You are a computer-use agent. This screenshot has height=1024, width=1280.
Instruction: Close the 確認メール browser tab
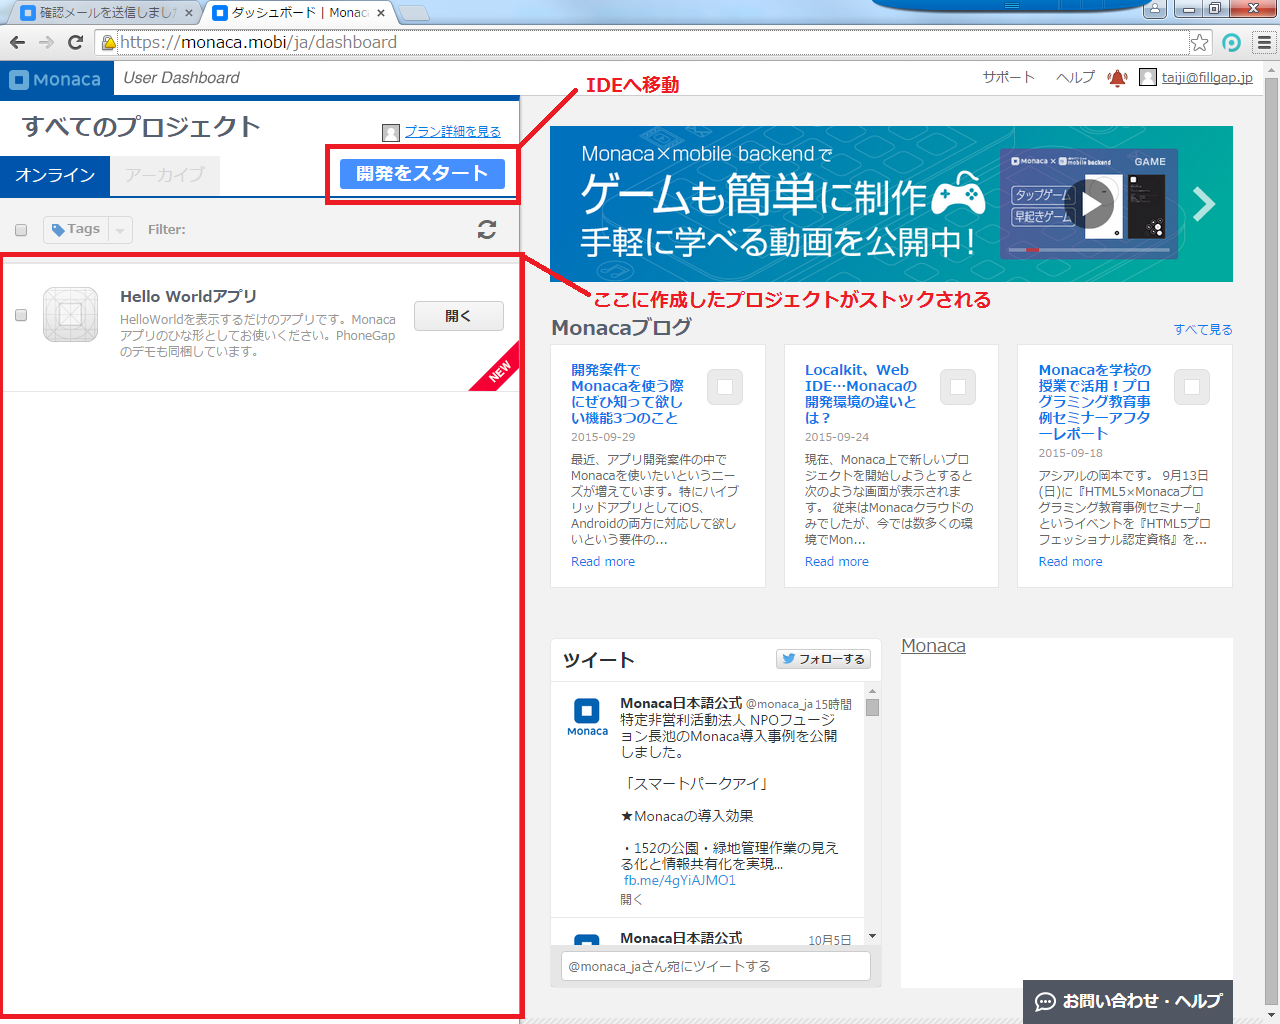pyautogui.click(x=189, y=13)
